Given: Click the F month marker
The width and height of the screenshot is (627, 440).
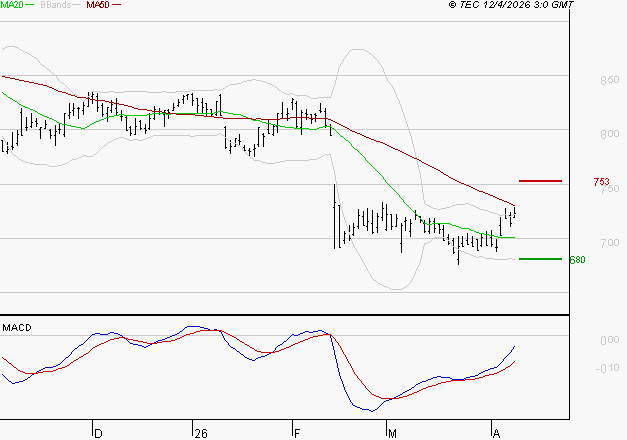Looking at the screenshot, I should tap(297, 434).
